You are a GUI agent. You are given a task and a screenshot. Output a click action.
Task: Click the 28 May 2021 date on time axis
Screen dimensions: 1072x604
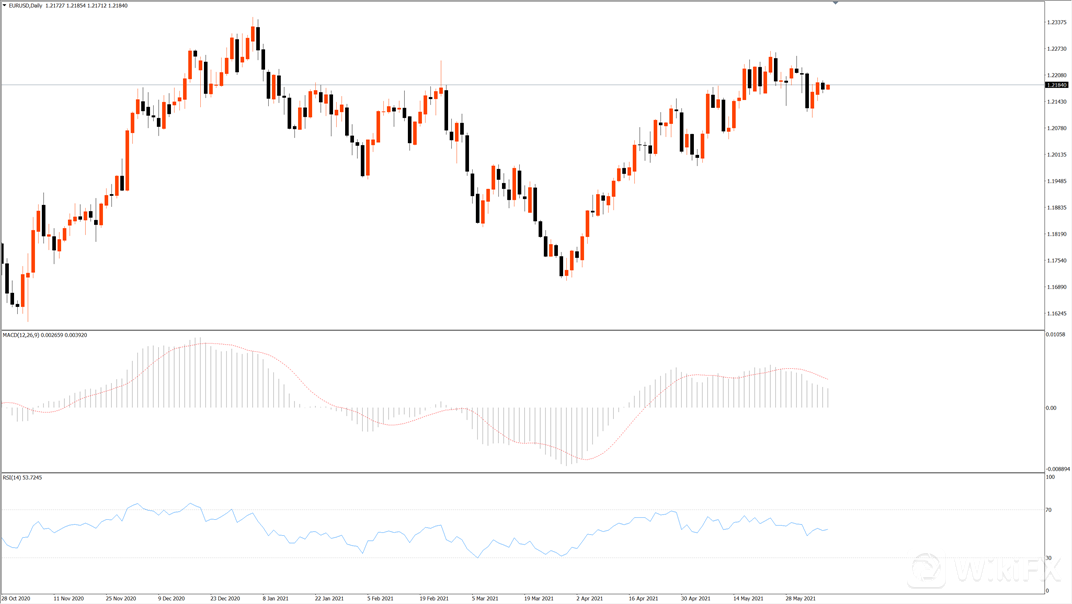coord(800,598)
